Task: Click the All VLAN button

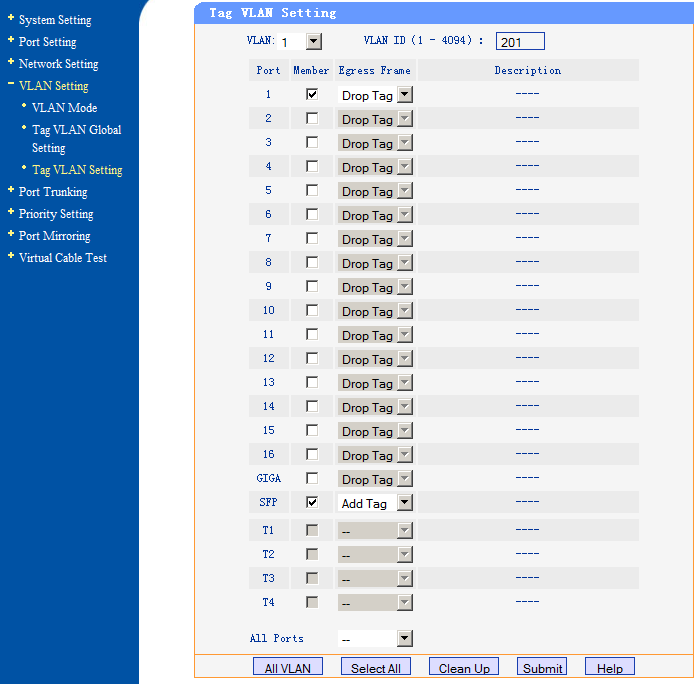Action: tap(288, 667)
